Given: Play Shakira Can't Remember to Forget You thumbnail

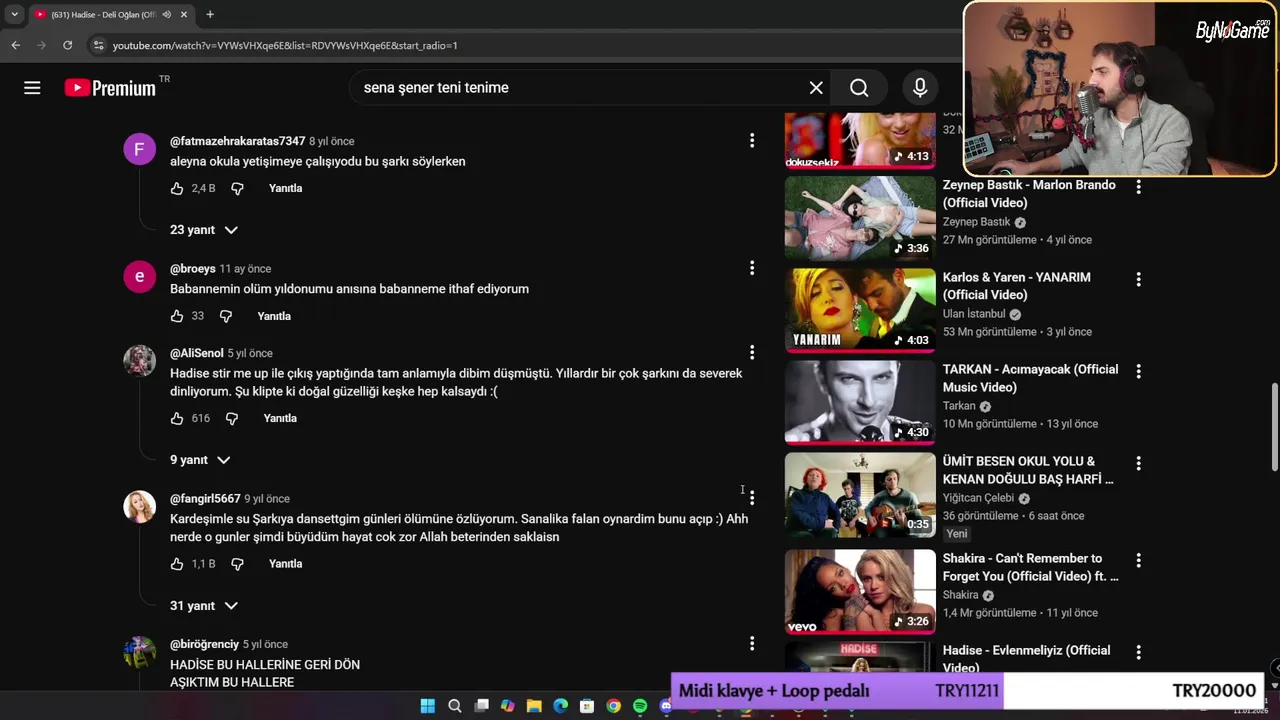Looking at the screenshot, I should (x=860, y=591).
